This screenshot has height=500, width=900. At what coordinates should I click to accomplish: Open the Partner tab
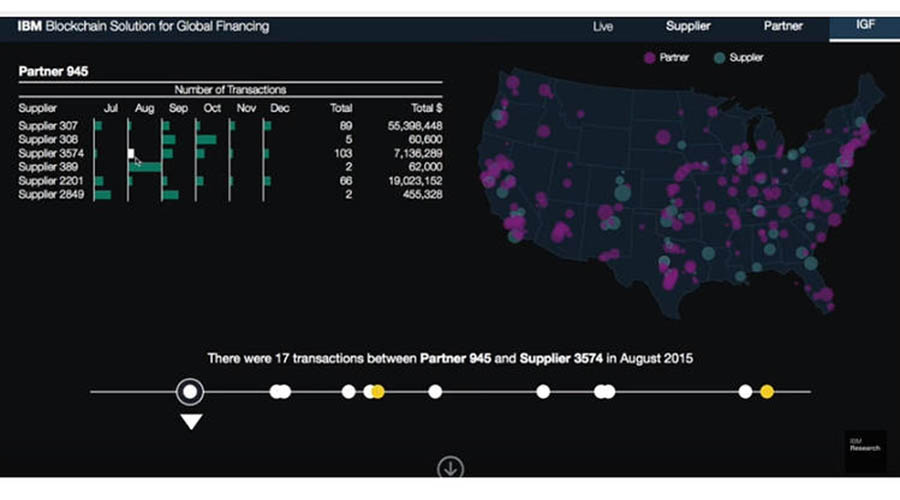point(783,26)
